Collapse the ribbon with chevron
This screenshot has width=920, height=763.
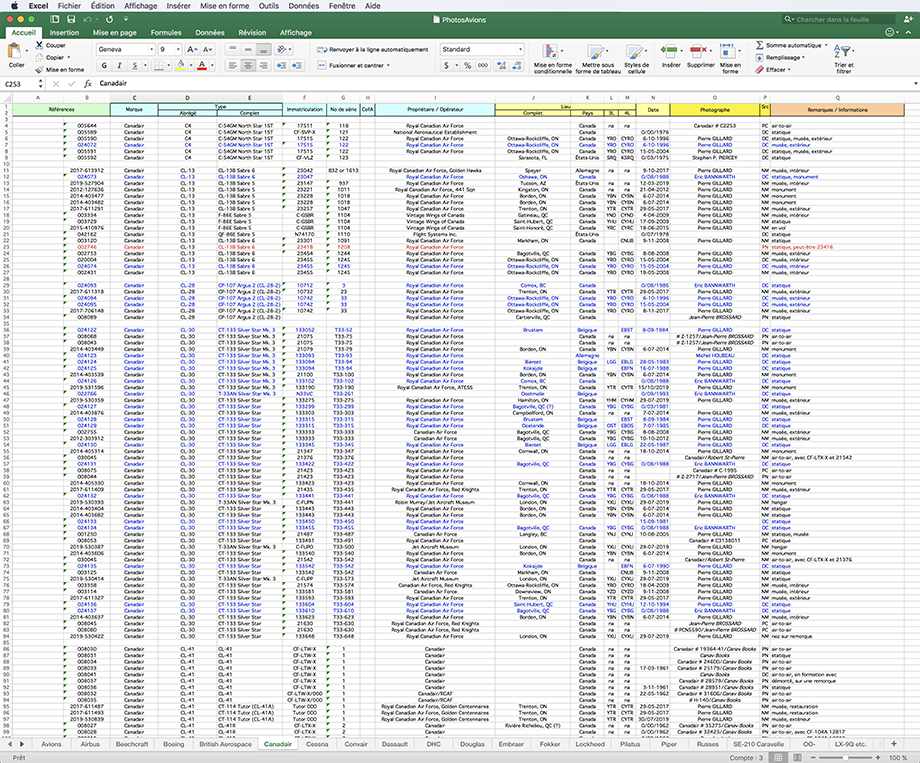(x=908, y=32)
